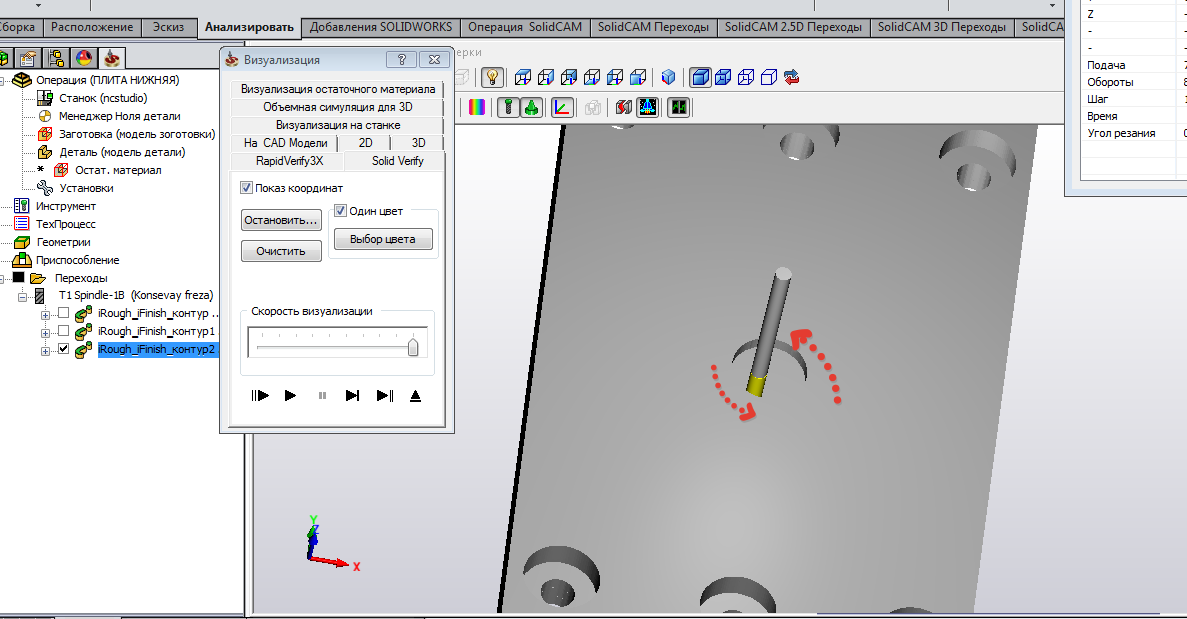
Task: Toggle the Один цвет checkbox
Action: 341,211
